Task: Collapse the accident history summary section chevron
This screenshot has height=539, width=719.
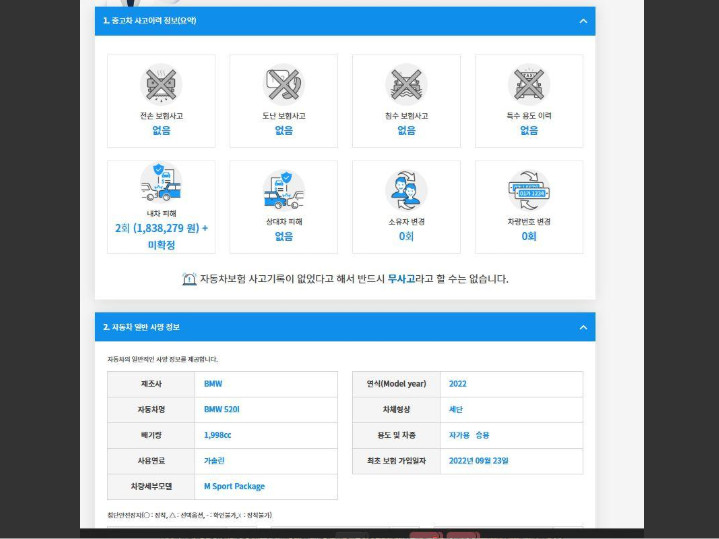Action: point(583,21)
